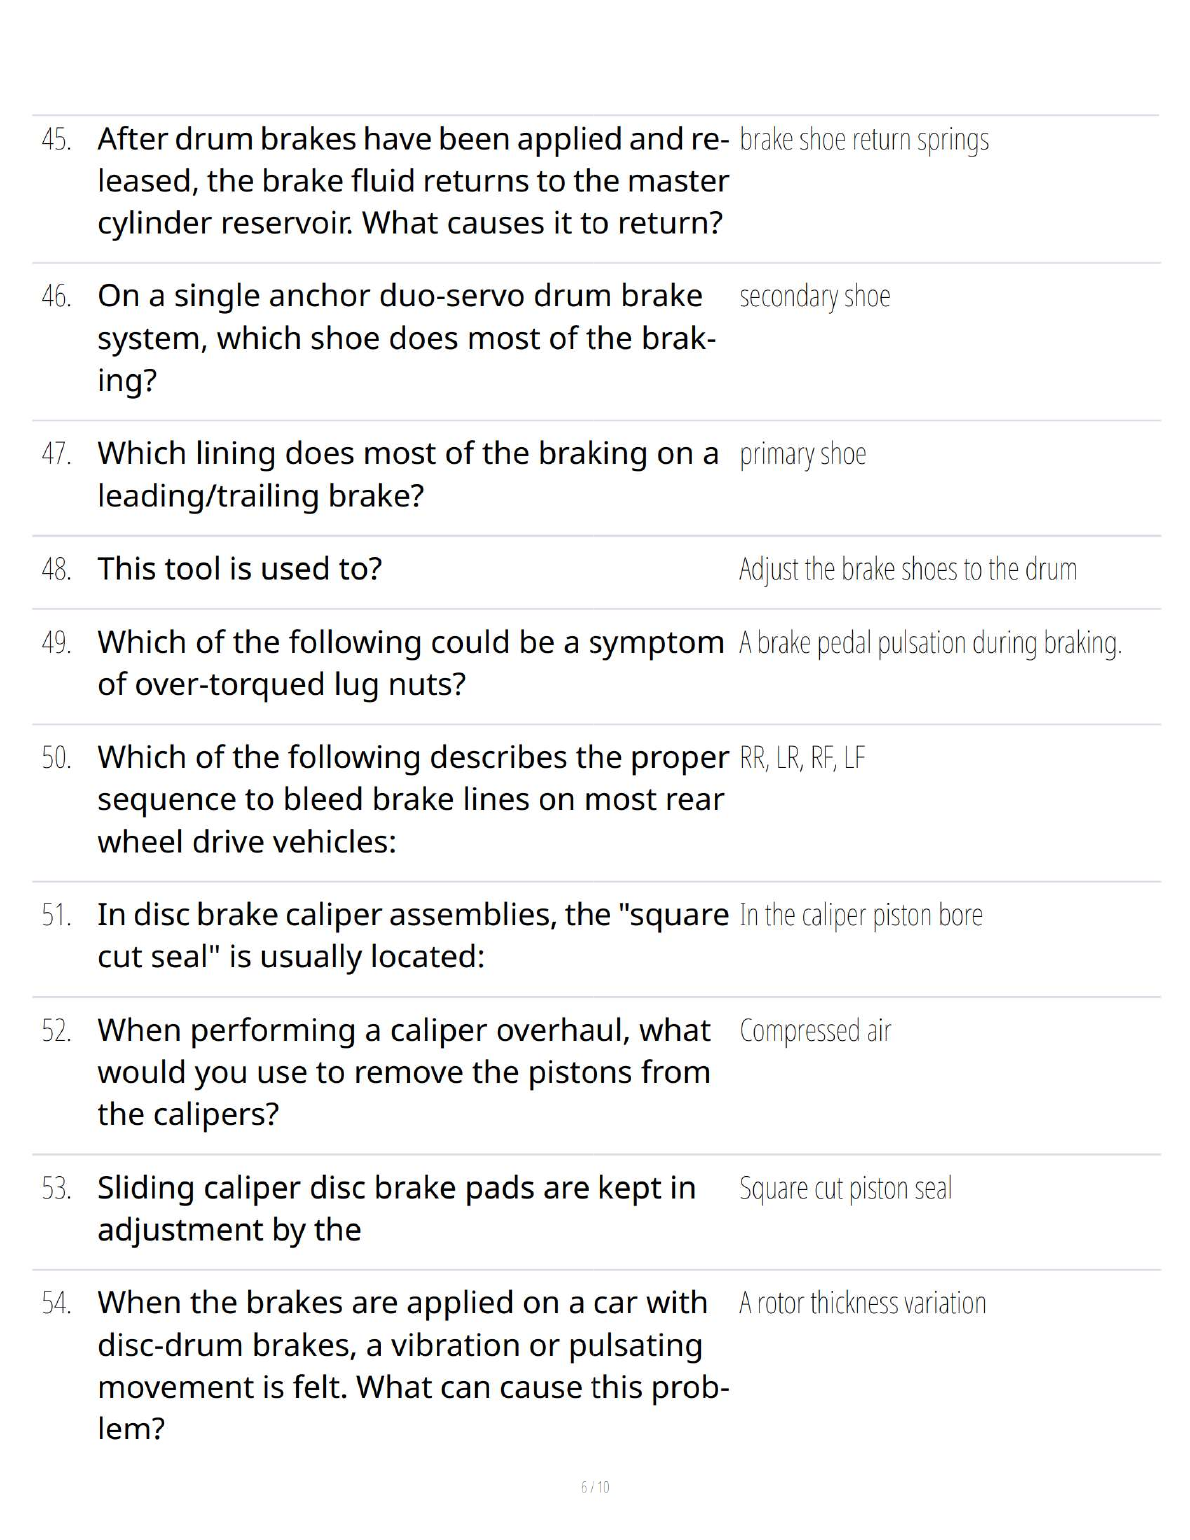Click question 50 about bleeding brake lines
The height and width of the screenshot is (1540, 1190).
[x=412, y=799]
